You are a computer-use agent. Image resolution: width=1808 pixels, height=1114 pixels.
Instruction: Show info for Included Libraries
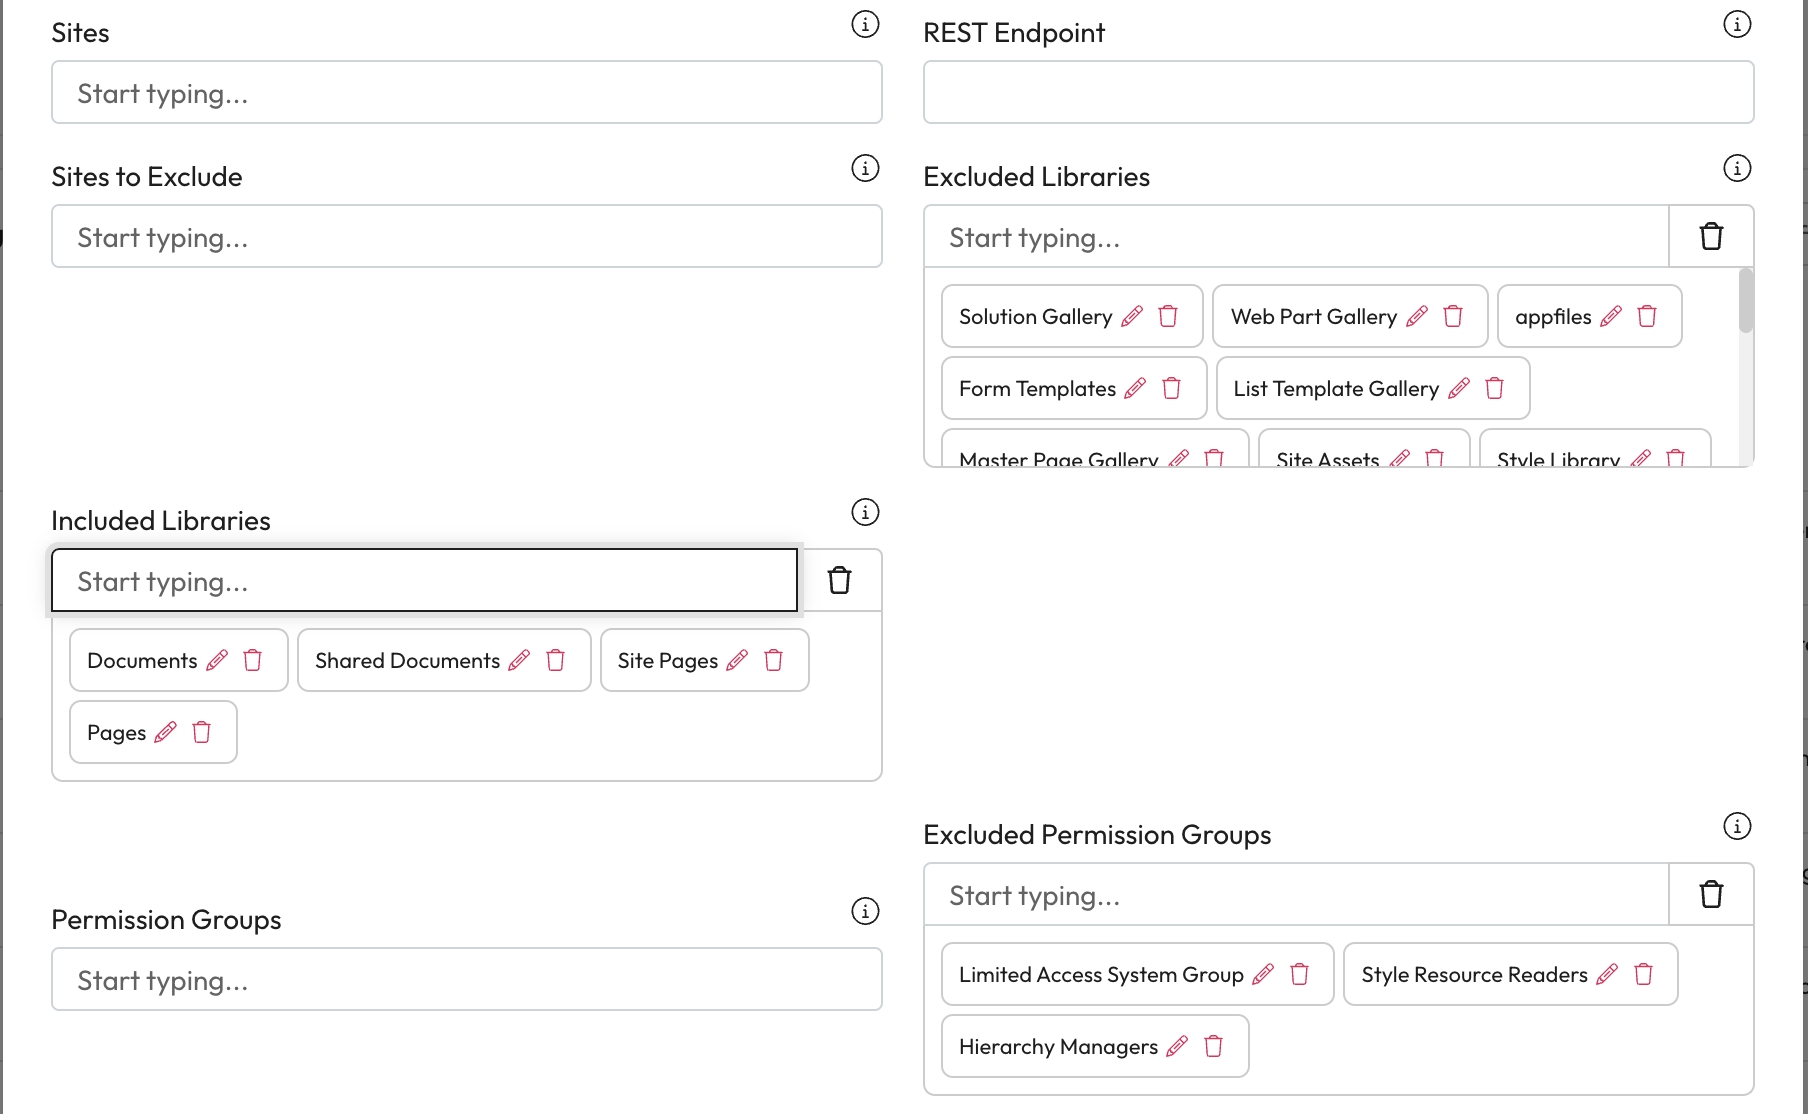(865, 512)
